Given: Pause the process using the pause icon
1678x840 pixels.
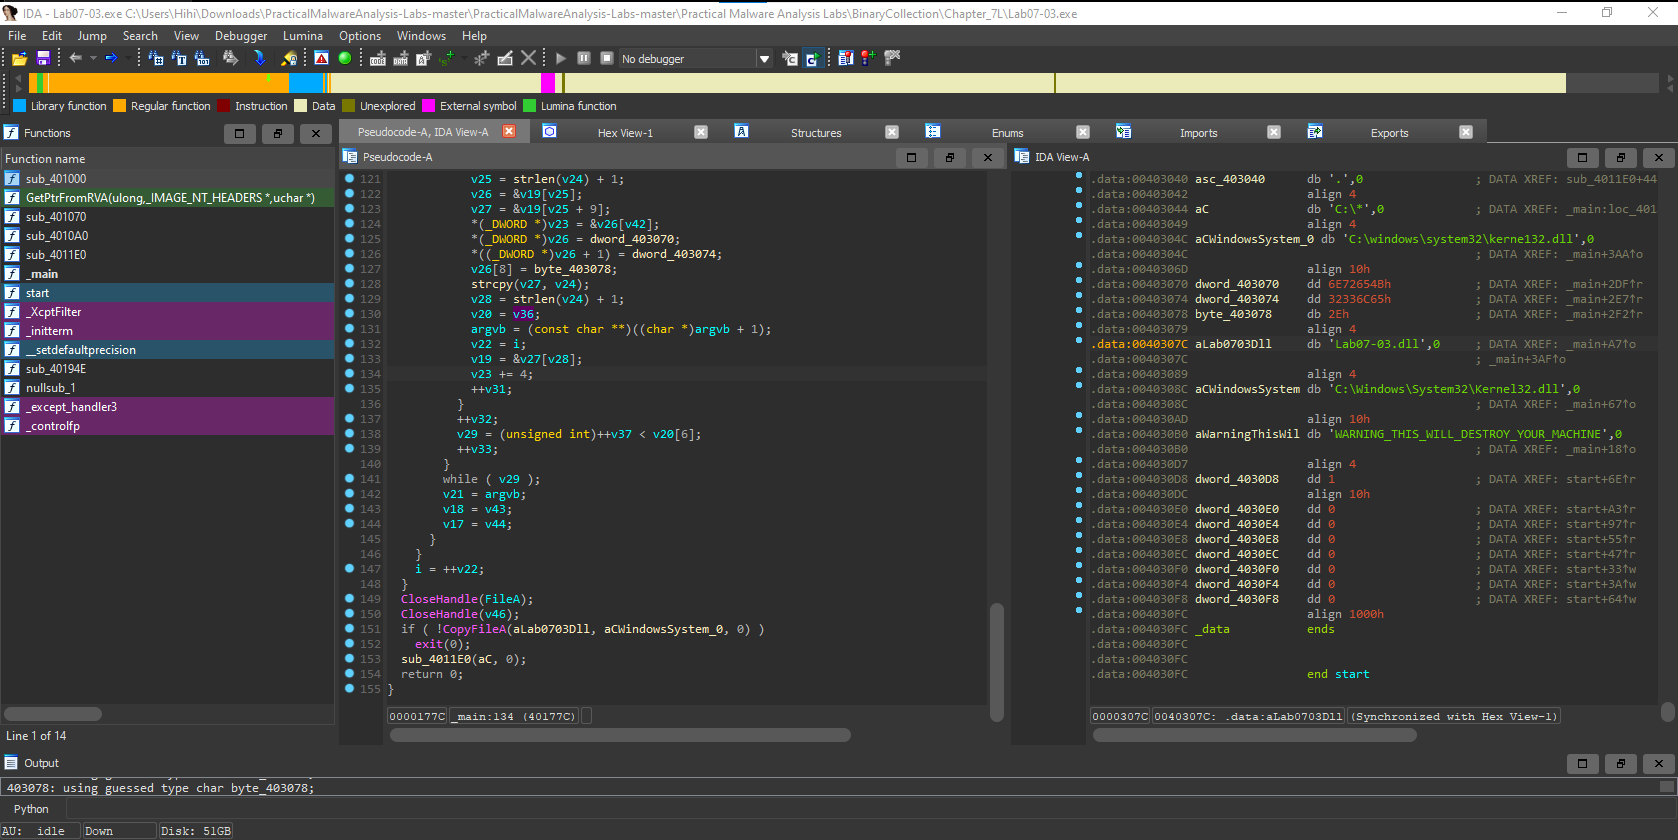Looking at the screenshot, I should [x=584, y=59].
